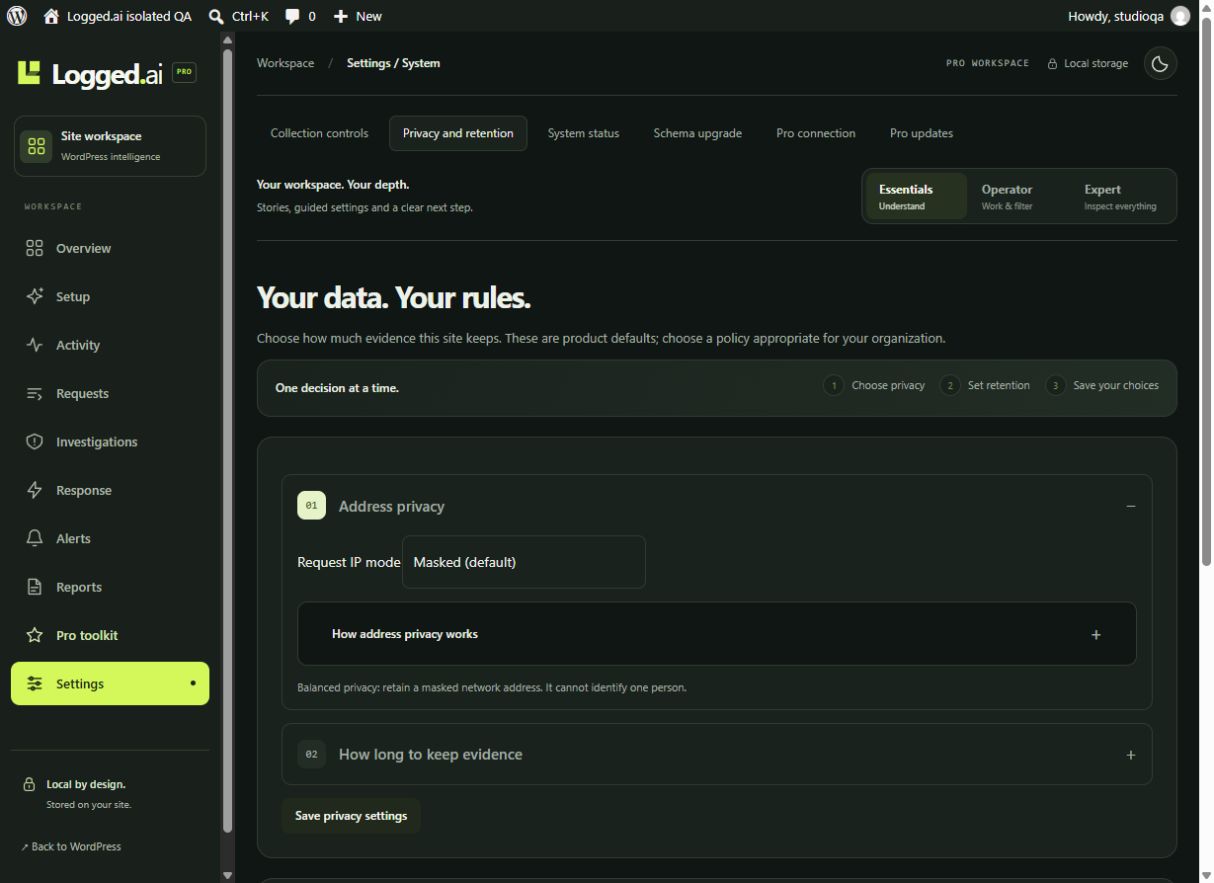Click the Investigations shield icon
The width and height of the screenshot is (1214, 883).
tap(35, 442)
